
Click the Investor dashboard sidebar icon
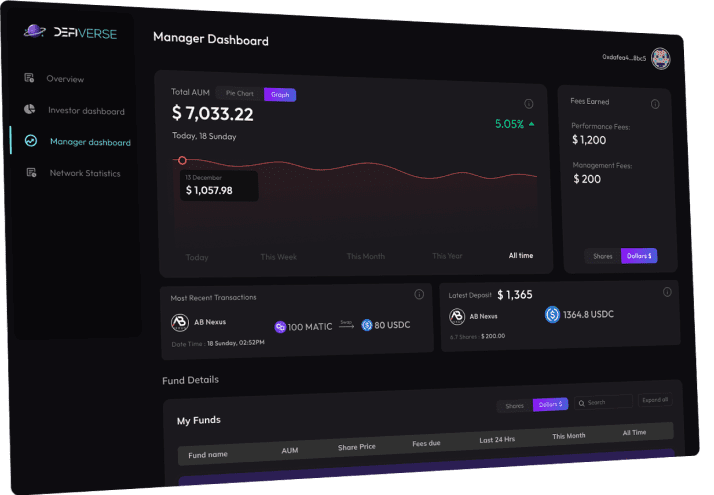tap(30, 110)
